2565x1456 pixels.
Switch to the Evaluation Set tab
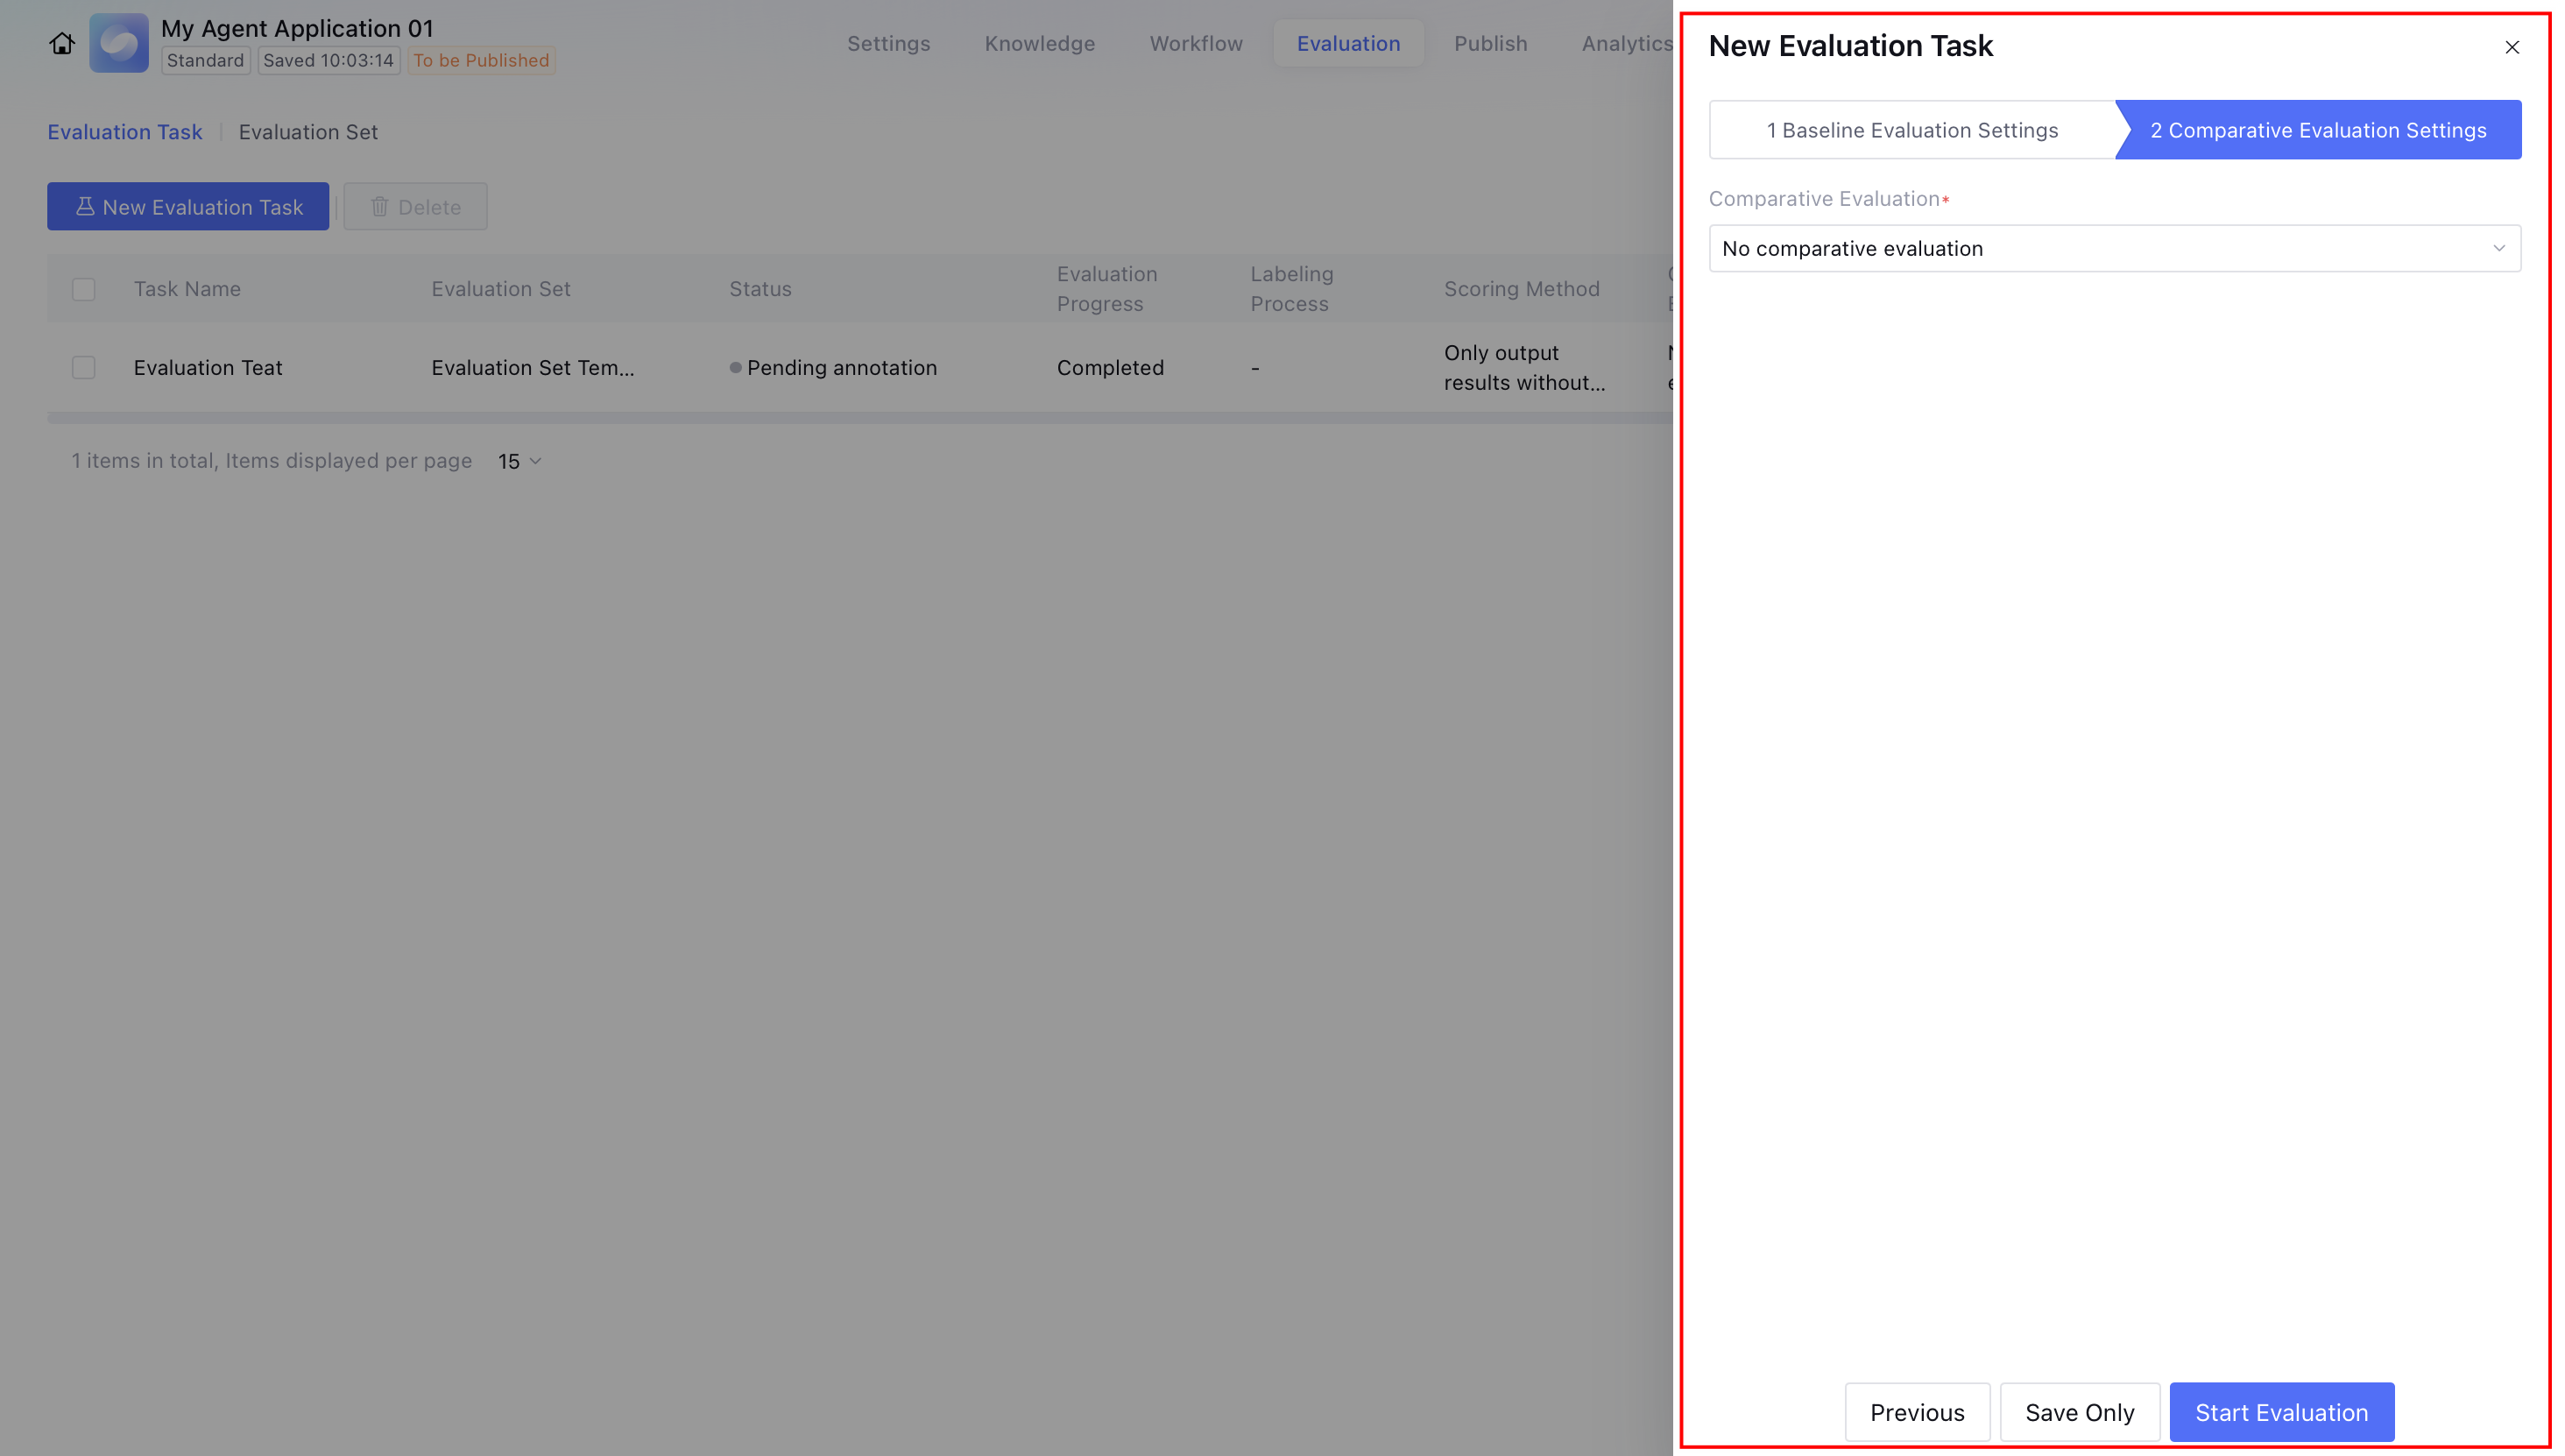tap(308, 132)
